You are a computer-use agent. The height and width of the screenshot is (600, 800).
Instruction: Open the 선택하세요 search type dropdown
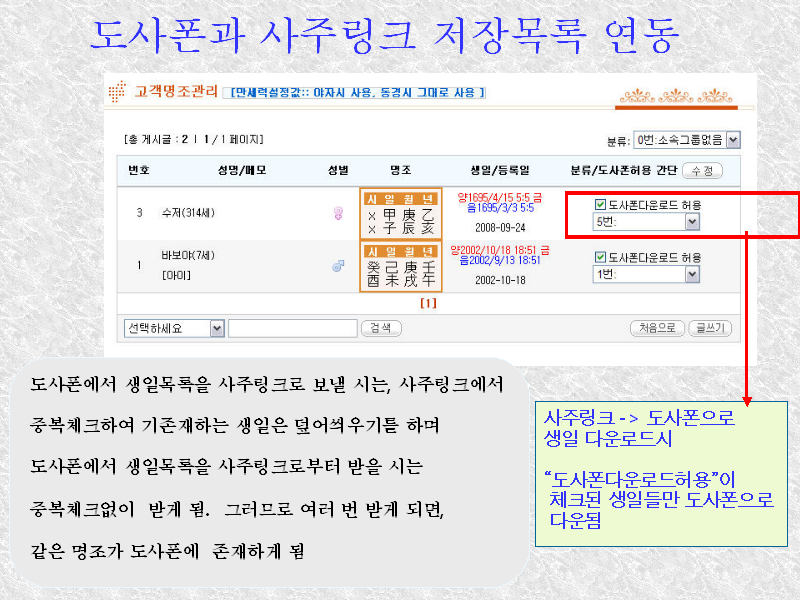(174, 328)
